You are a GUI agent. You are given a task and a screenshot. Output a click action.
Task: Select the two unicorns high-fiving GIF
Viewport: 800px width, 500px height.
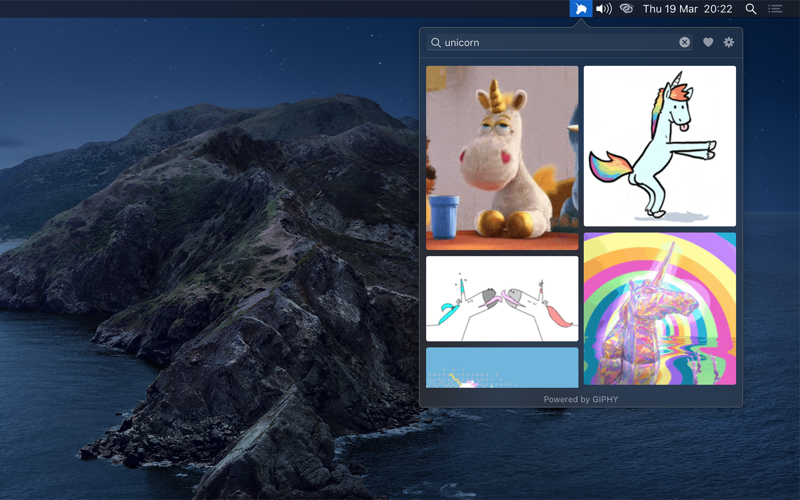[x=502, y=298]
